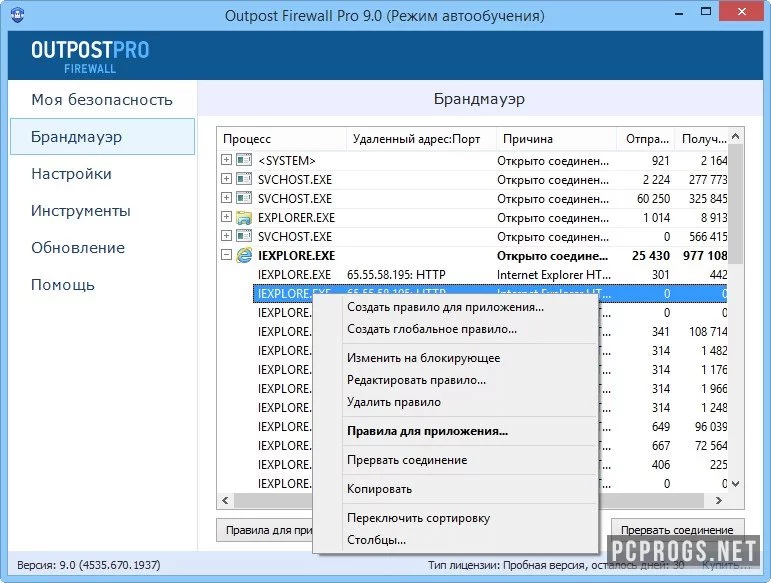
Task: Click the 25 430 total sent value
Action: click(651, 256)
